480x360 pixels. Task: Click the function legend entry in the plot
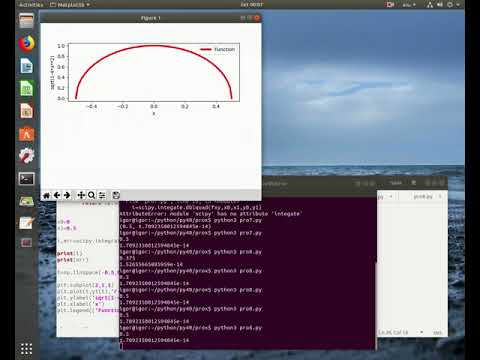[x=218, y=49]
